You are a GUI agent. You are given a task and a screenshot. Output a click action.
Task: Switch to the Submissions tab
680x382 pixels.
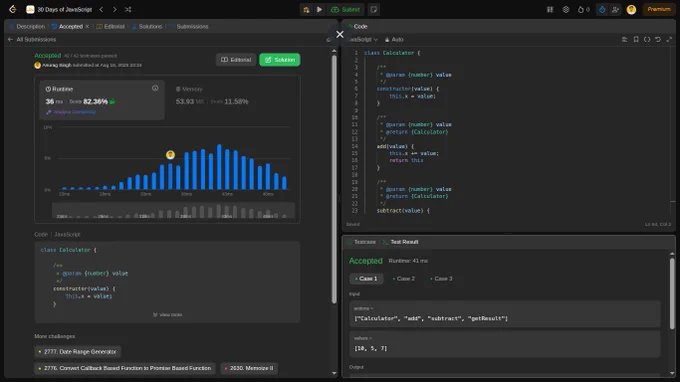189,26
